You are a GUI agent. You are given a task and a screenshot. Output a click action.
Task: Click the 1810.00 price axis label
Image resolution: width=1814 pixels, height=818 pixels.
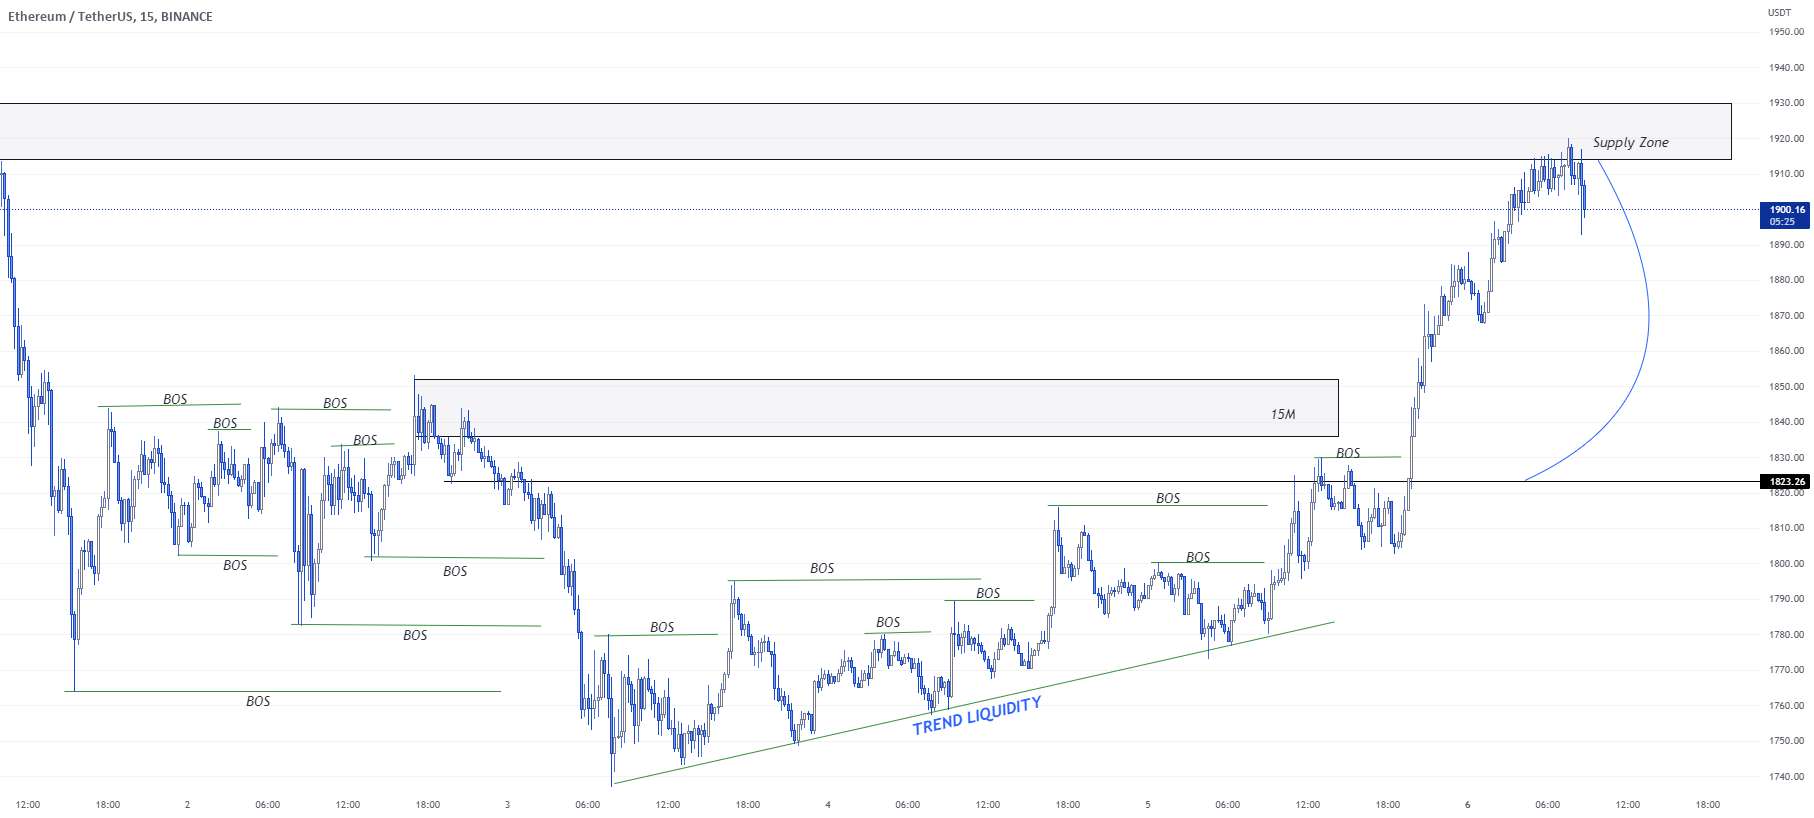[1786, 528]
